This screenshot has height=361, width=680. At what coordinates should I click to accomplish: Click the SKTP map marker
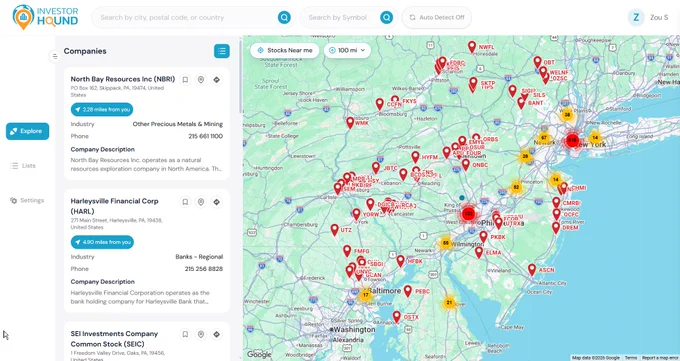[x=473, y=83]
